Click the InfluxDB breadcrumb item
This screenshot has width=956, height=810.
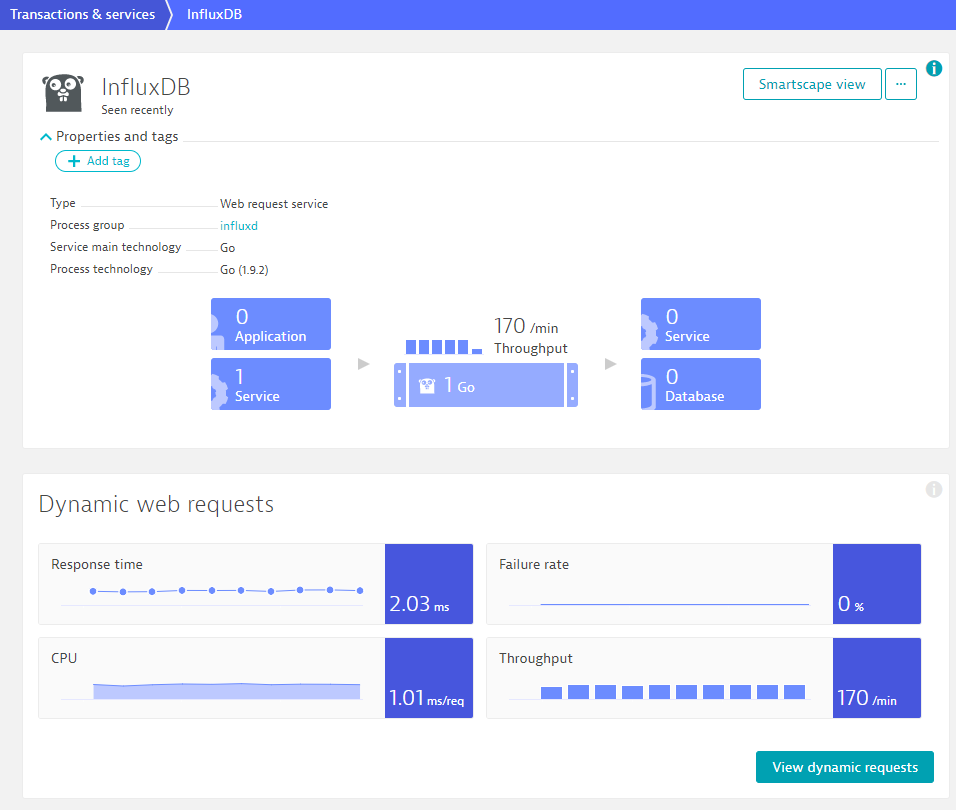pyautogui.click(x=214, y=15)
